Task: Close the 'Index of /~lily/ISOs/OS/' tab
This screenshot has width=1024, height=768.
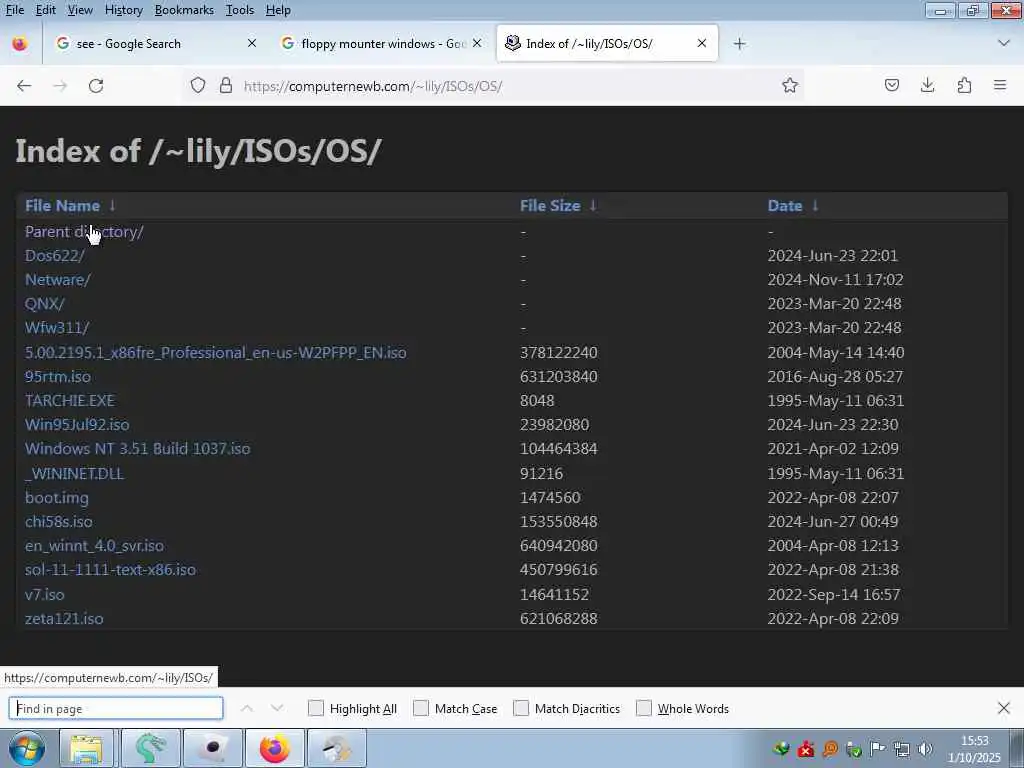Action: [x=701, y=43]
